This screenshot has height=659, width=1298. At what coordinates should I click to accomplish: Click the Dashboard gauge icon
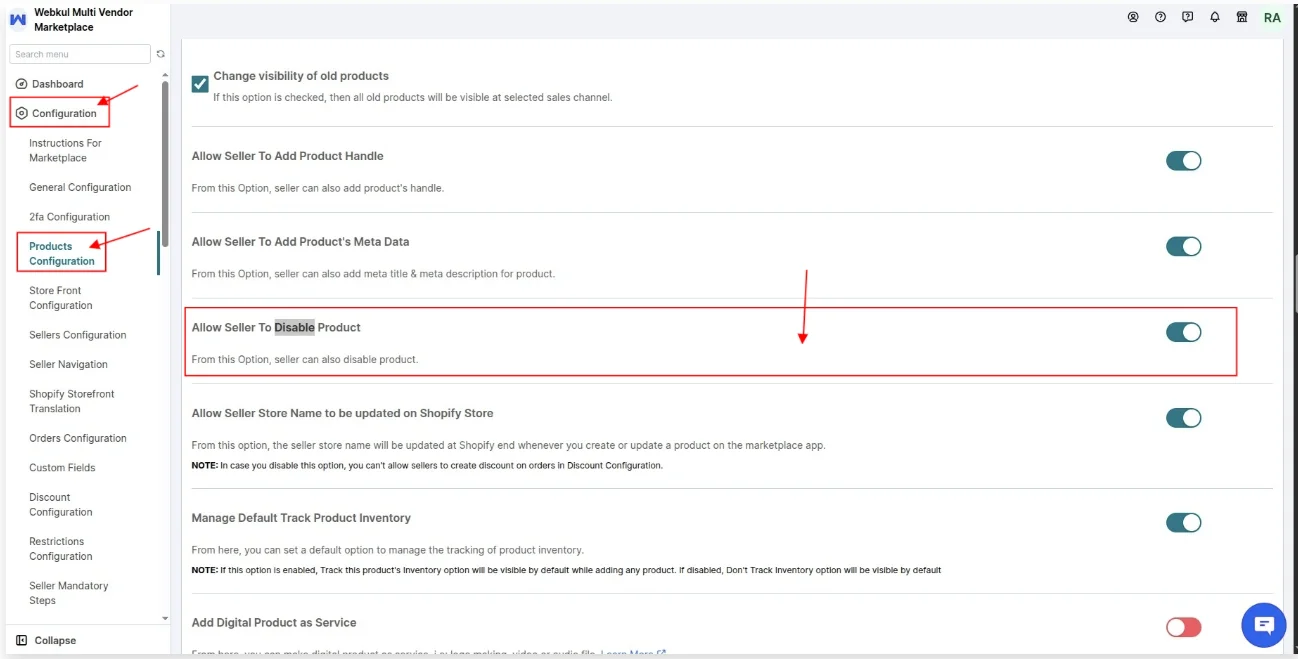22,84
